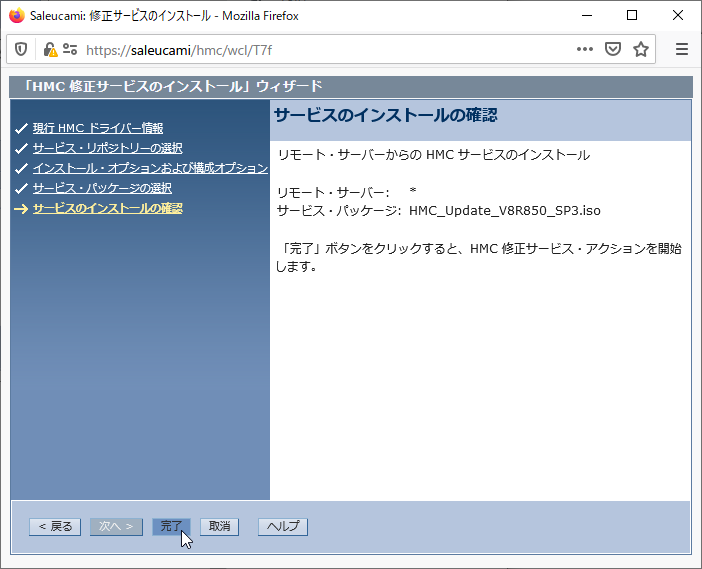Click the サービスのインストールの確認 link
702x569 pixels.
[107, 208]
